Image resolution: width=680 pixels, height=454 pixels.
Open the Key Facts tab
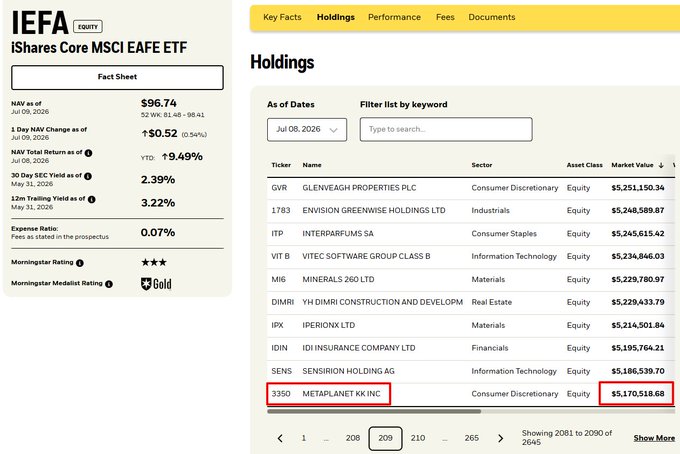coord(282,17)
